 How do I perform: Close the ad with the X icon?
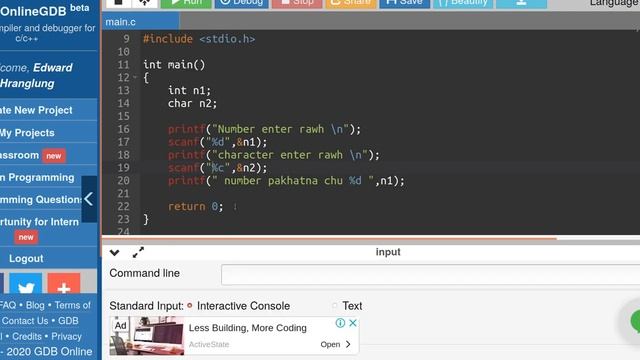(353, 323)
